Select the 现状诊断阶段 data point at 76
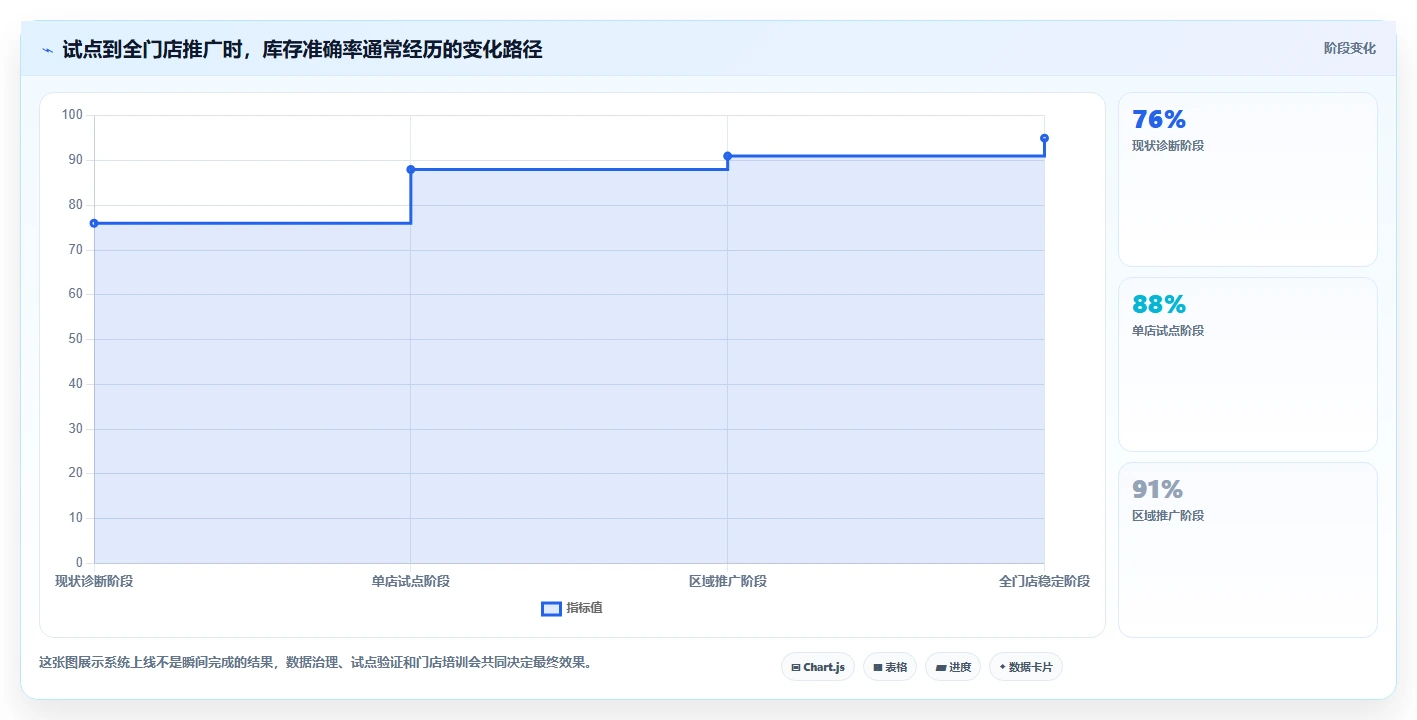Viewport: 1417px width, 720px height. [94, 223]
